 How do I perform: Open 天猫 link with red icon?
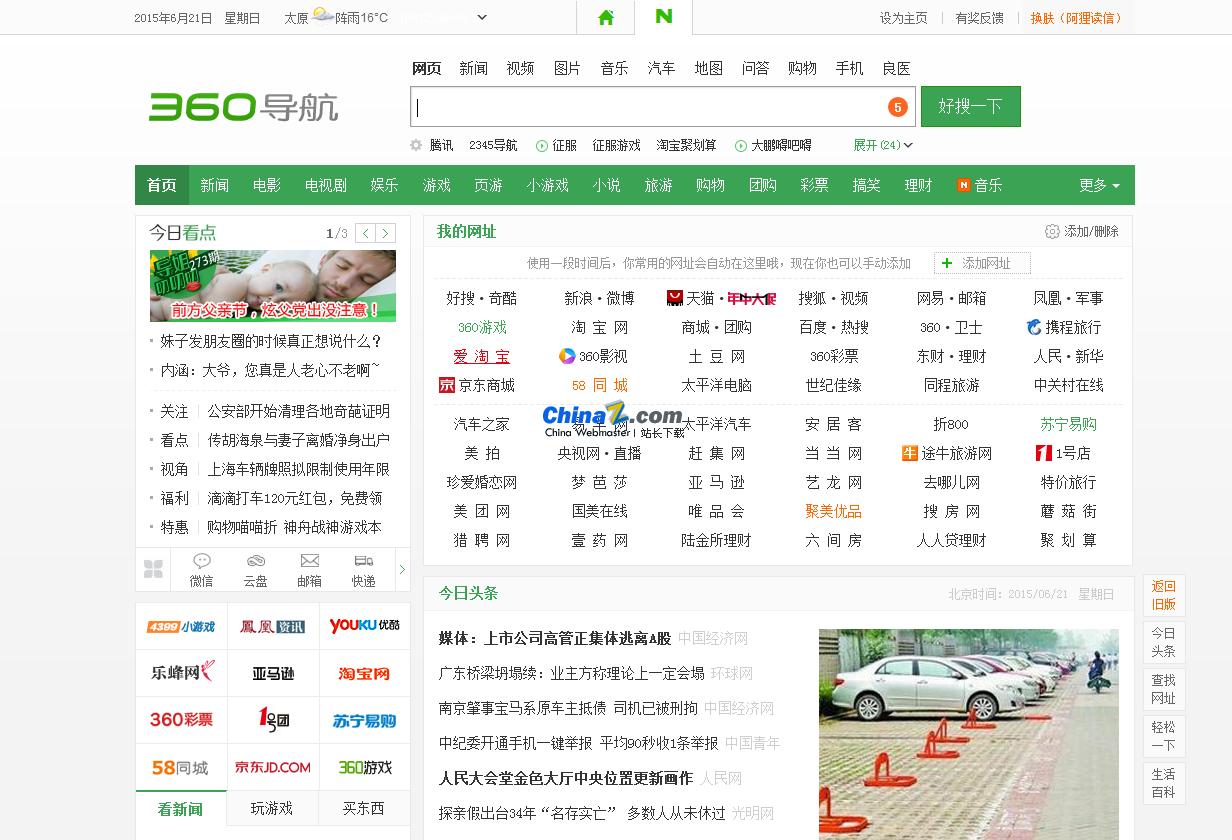click(x=690, y=298)
